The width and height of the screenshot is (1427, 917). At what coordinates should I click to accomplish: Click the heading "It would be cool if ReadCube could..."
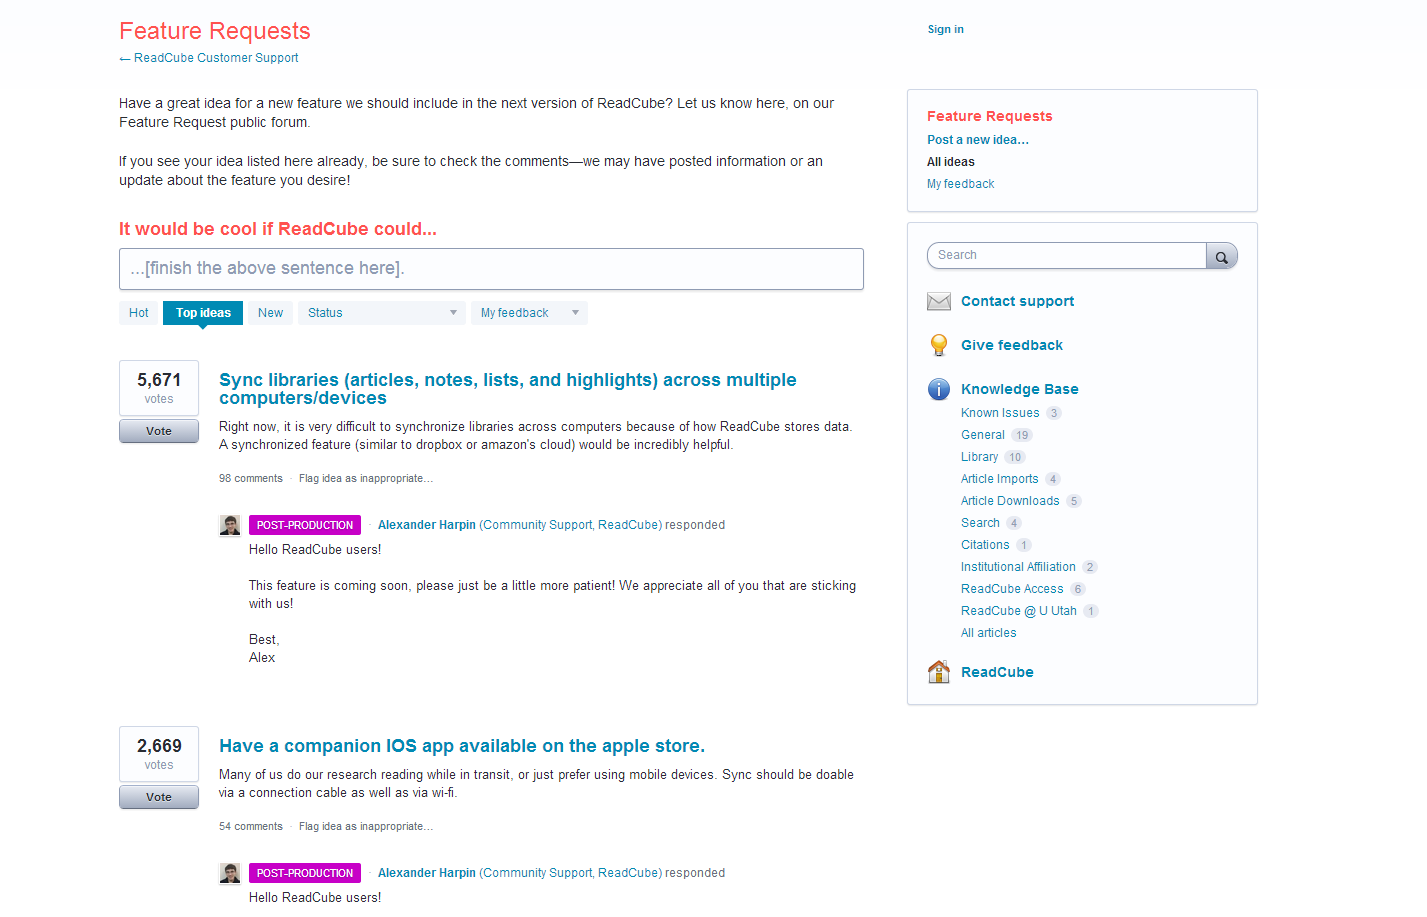(278, 229)
